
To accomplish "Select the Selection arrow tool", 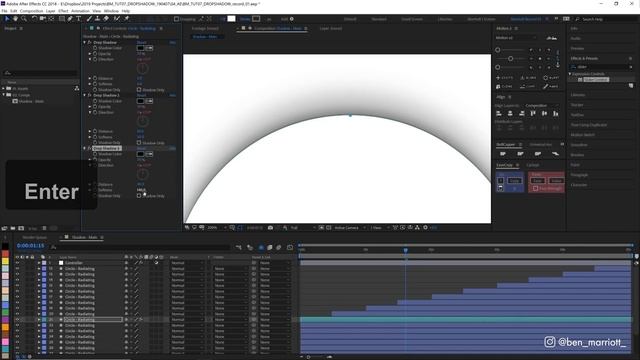I will tap(7, 19).
